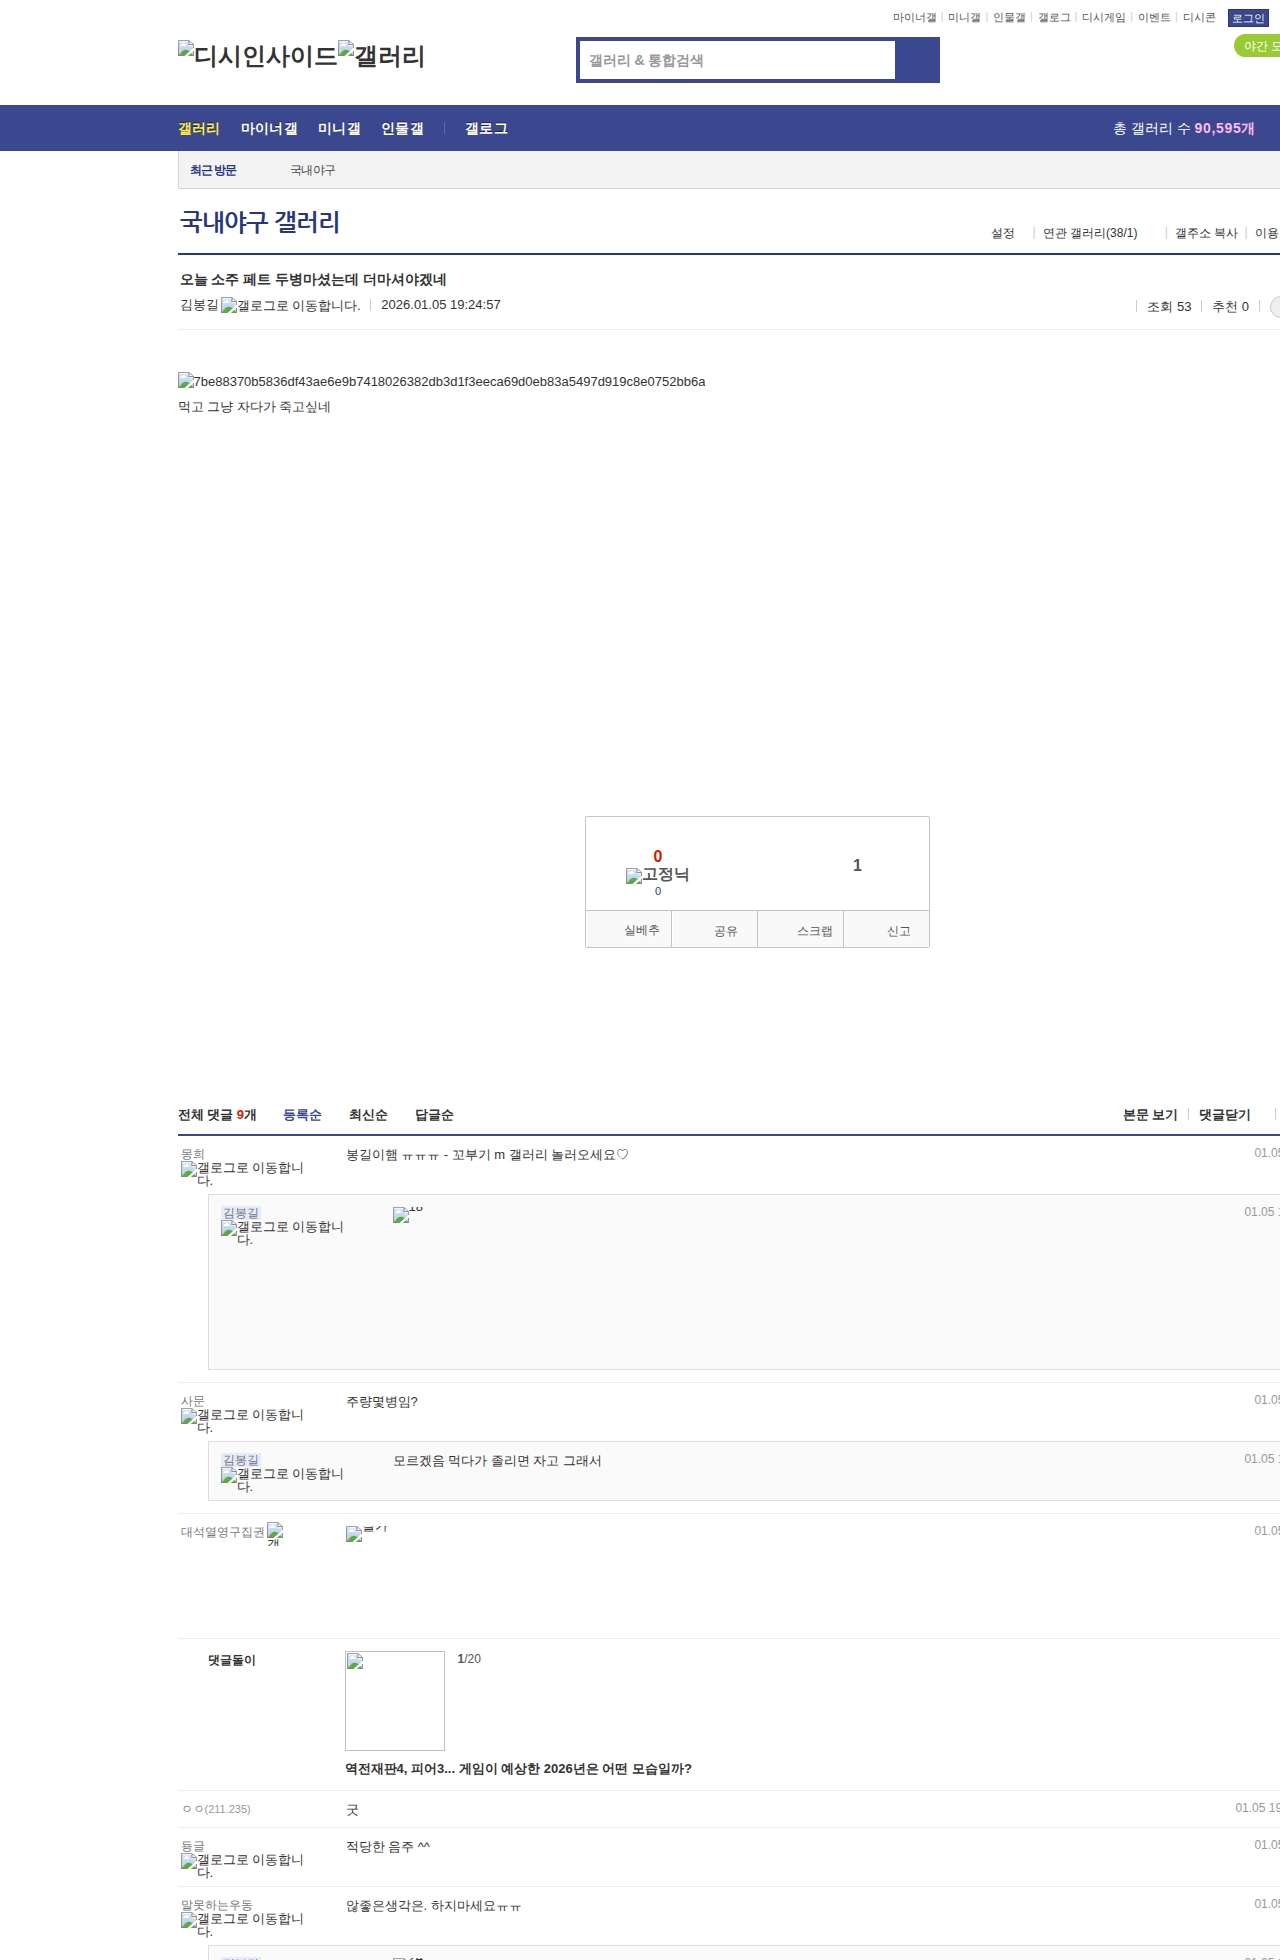The image size is (1280, 1960).
Task: Open the 디시콘 link
Action: (1199, 18)
